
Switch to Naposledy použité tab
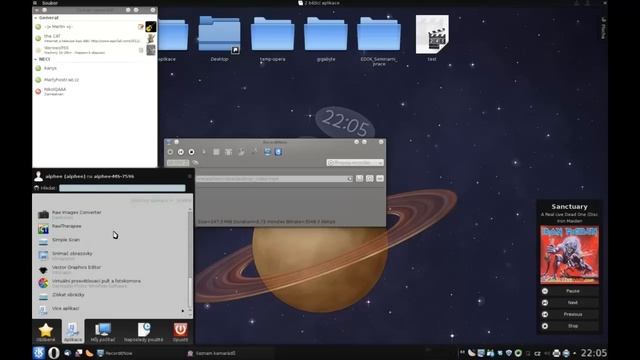pos(144,332)
